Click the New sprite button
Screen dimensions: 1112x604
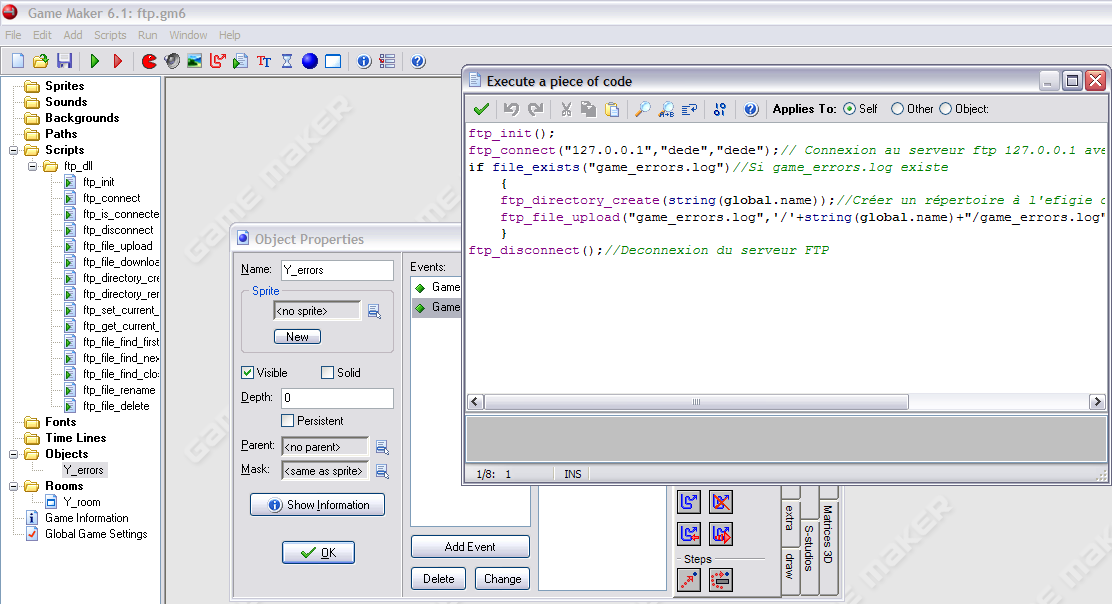pos(297,337)
